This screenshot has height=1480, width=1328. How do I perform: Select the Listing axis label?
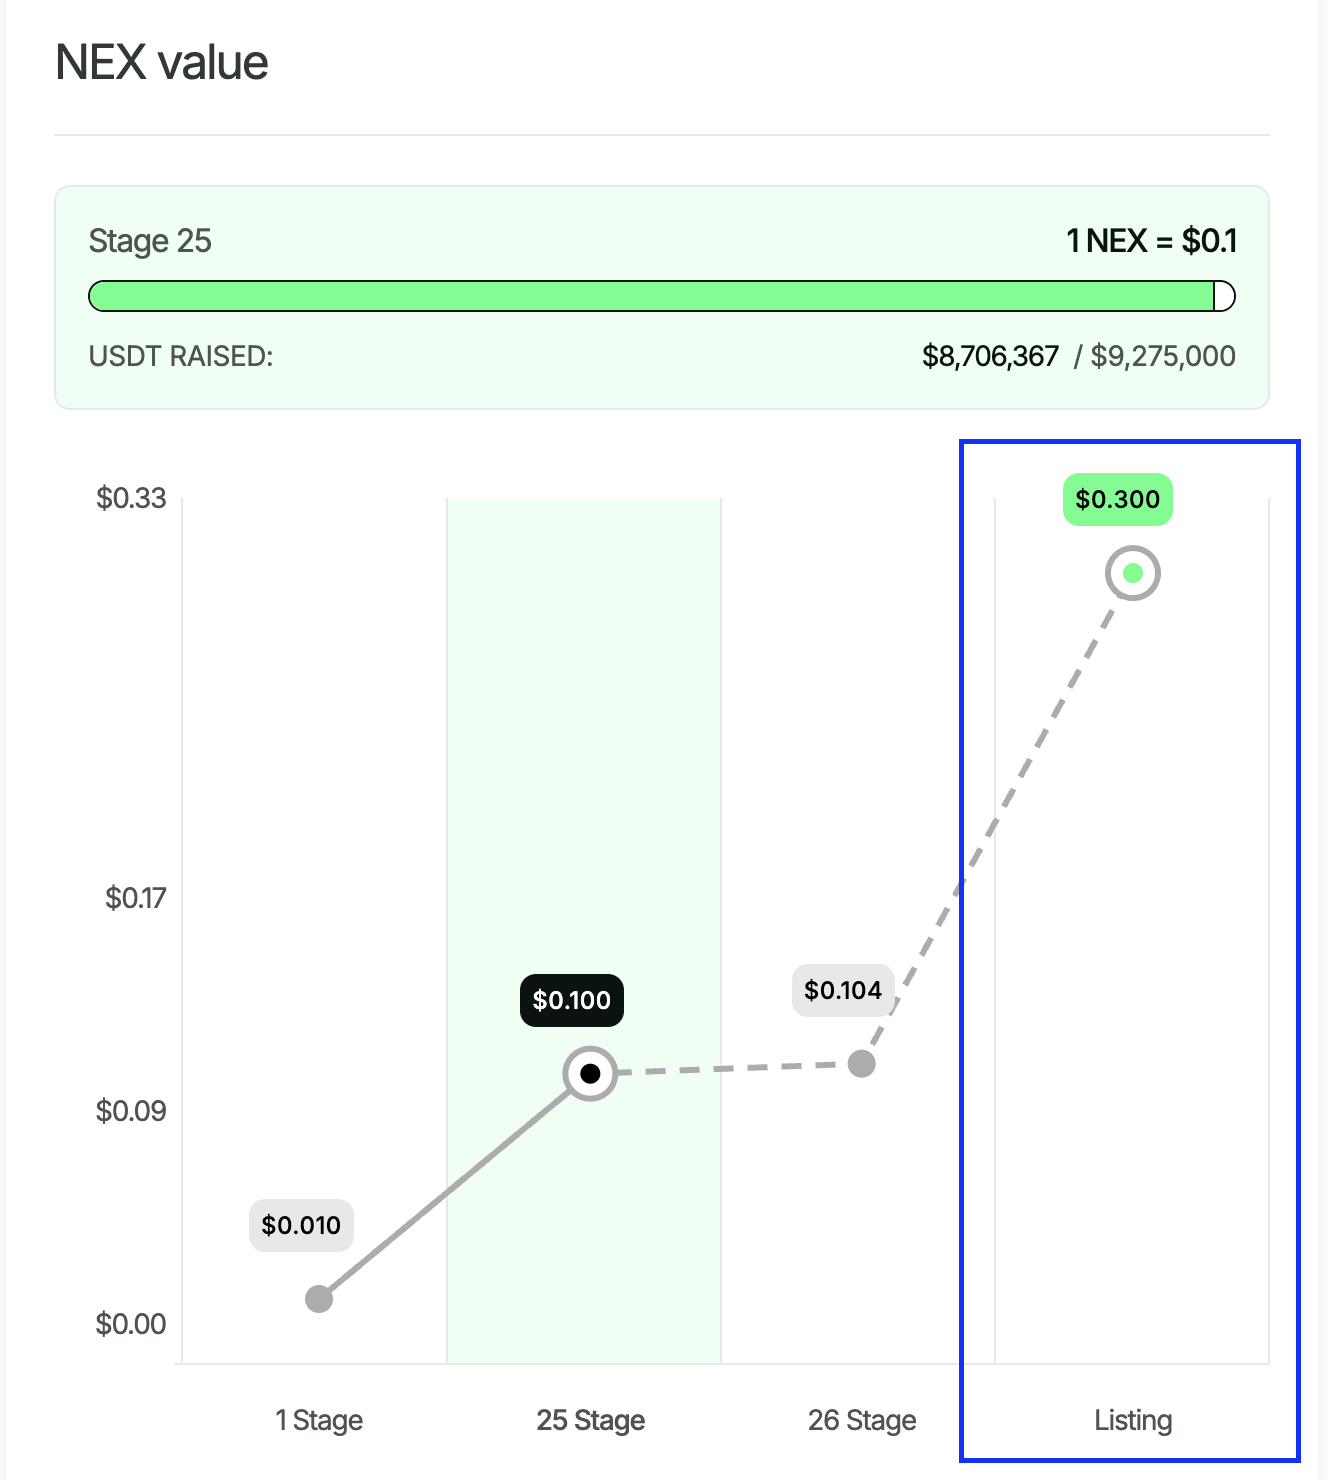1133,1420
